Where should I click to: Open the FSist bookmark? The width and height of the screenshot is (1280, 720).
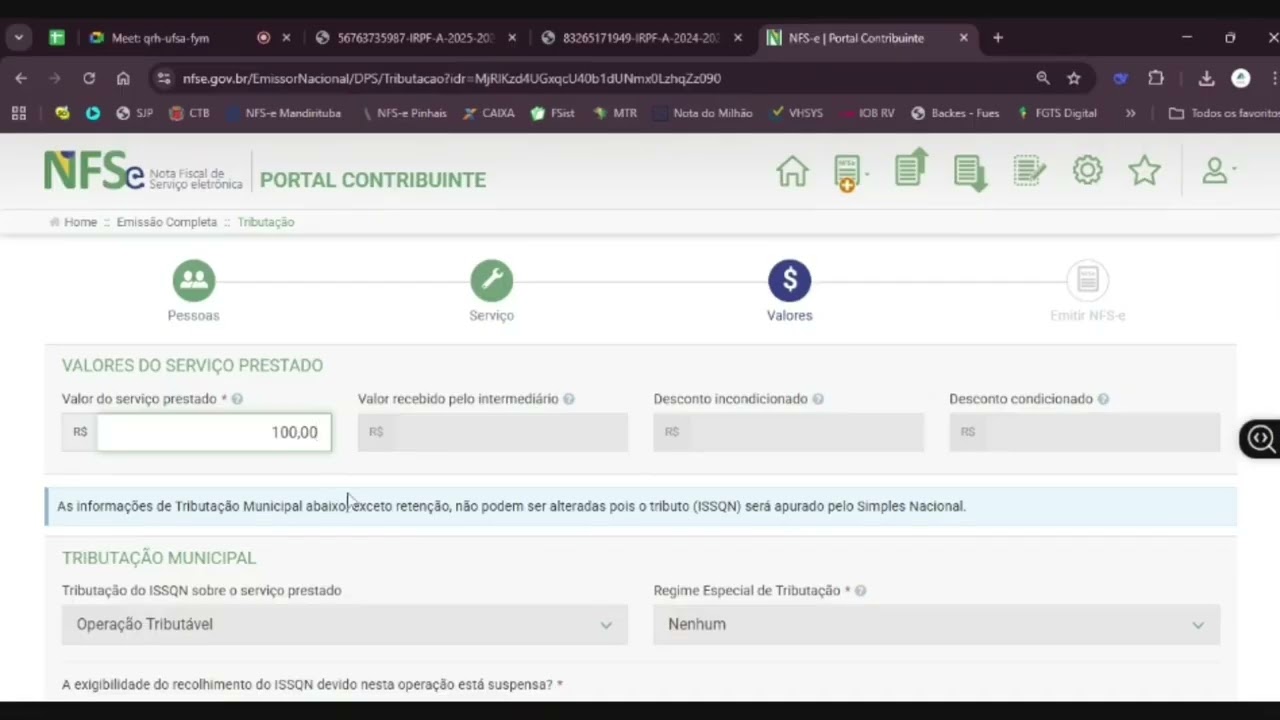553,113
